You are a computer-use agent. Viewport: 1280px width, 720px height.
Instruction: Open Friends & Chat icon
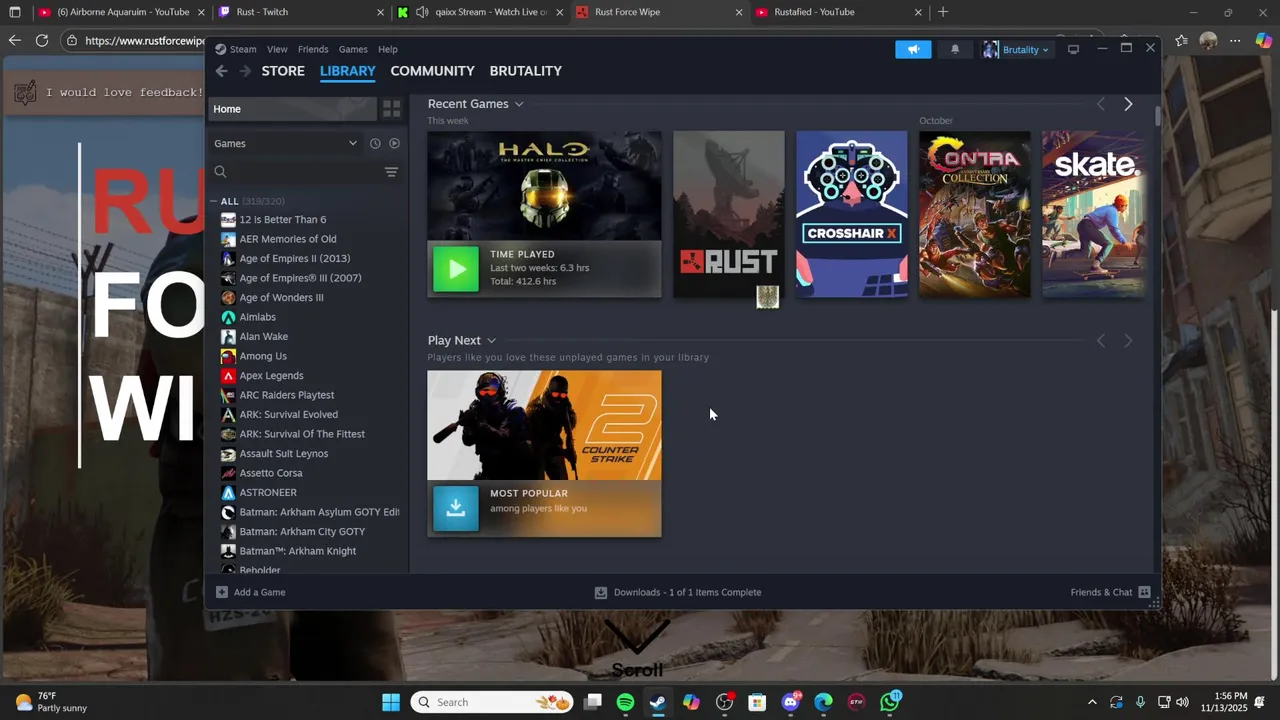(1144, 592)
